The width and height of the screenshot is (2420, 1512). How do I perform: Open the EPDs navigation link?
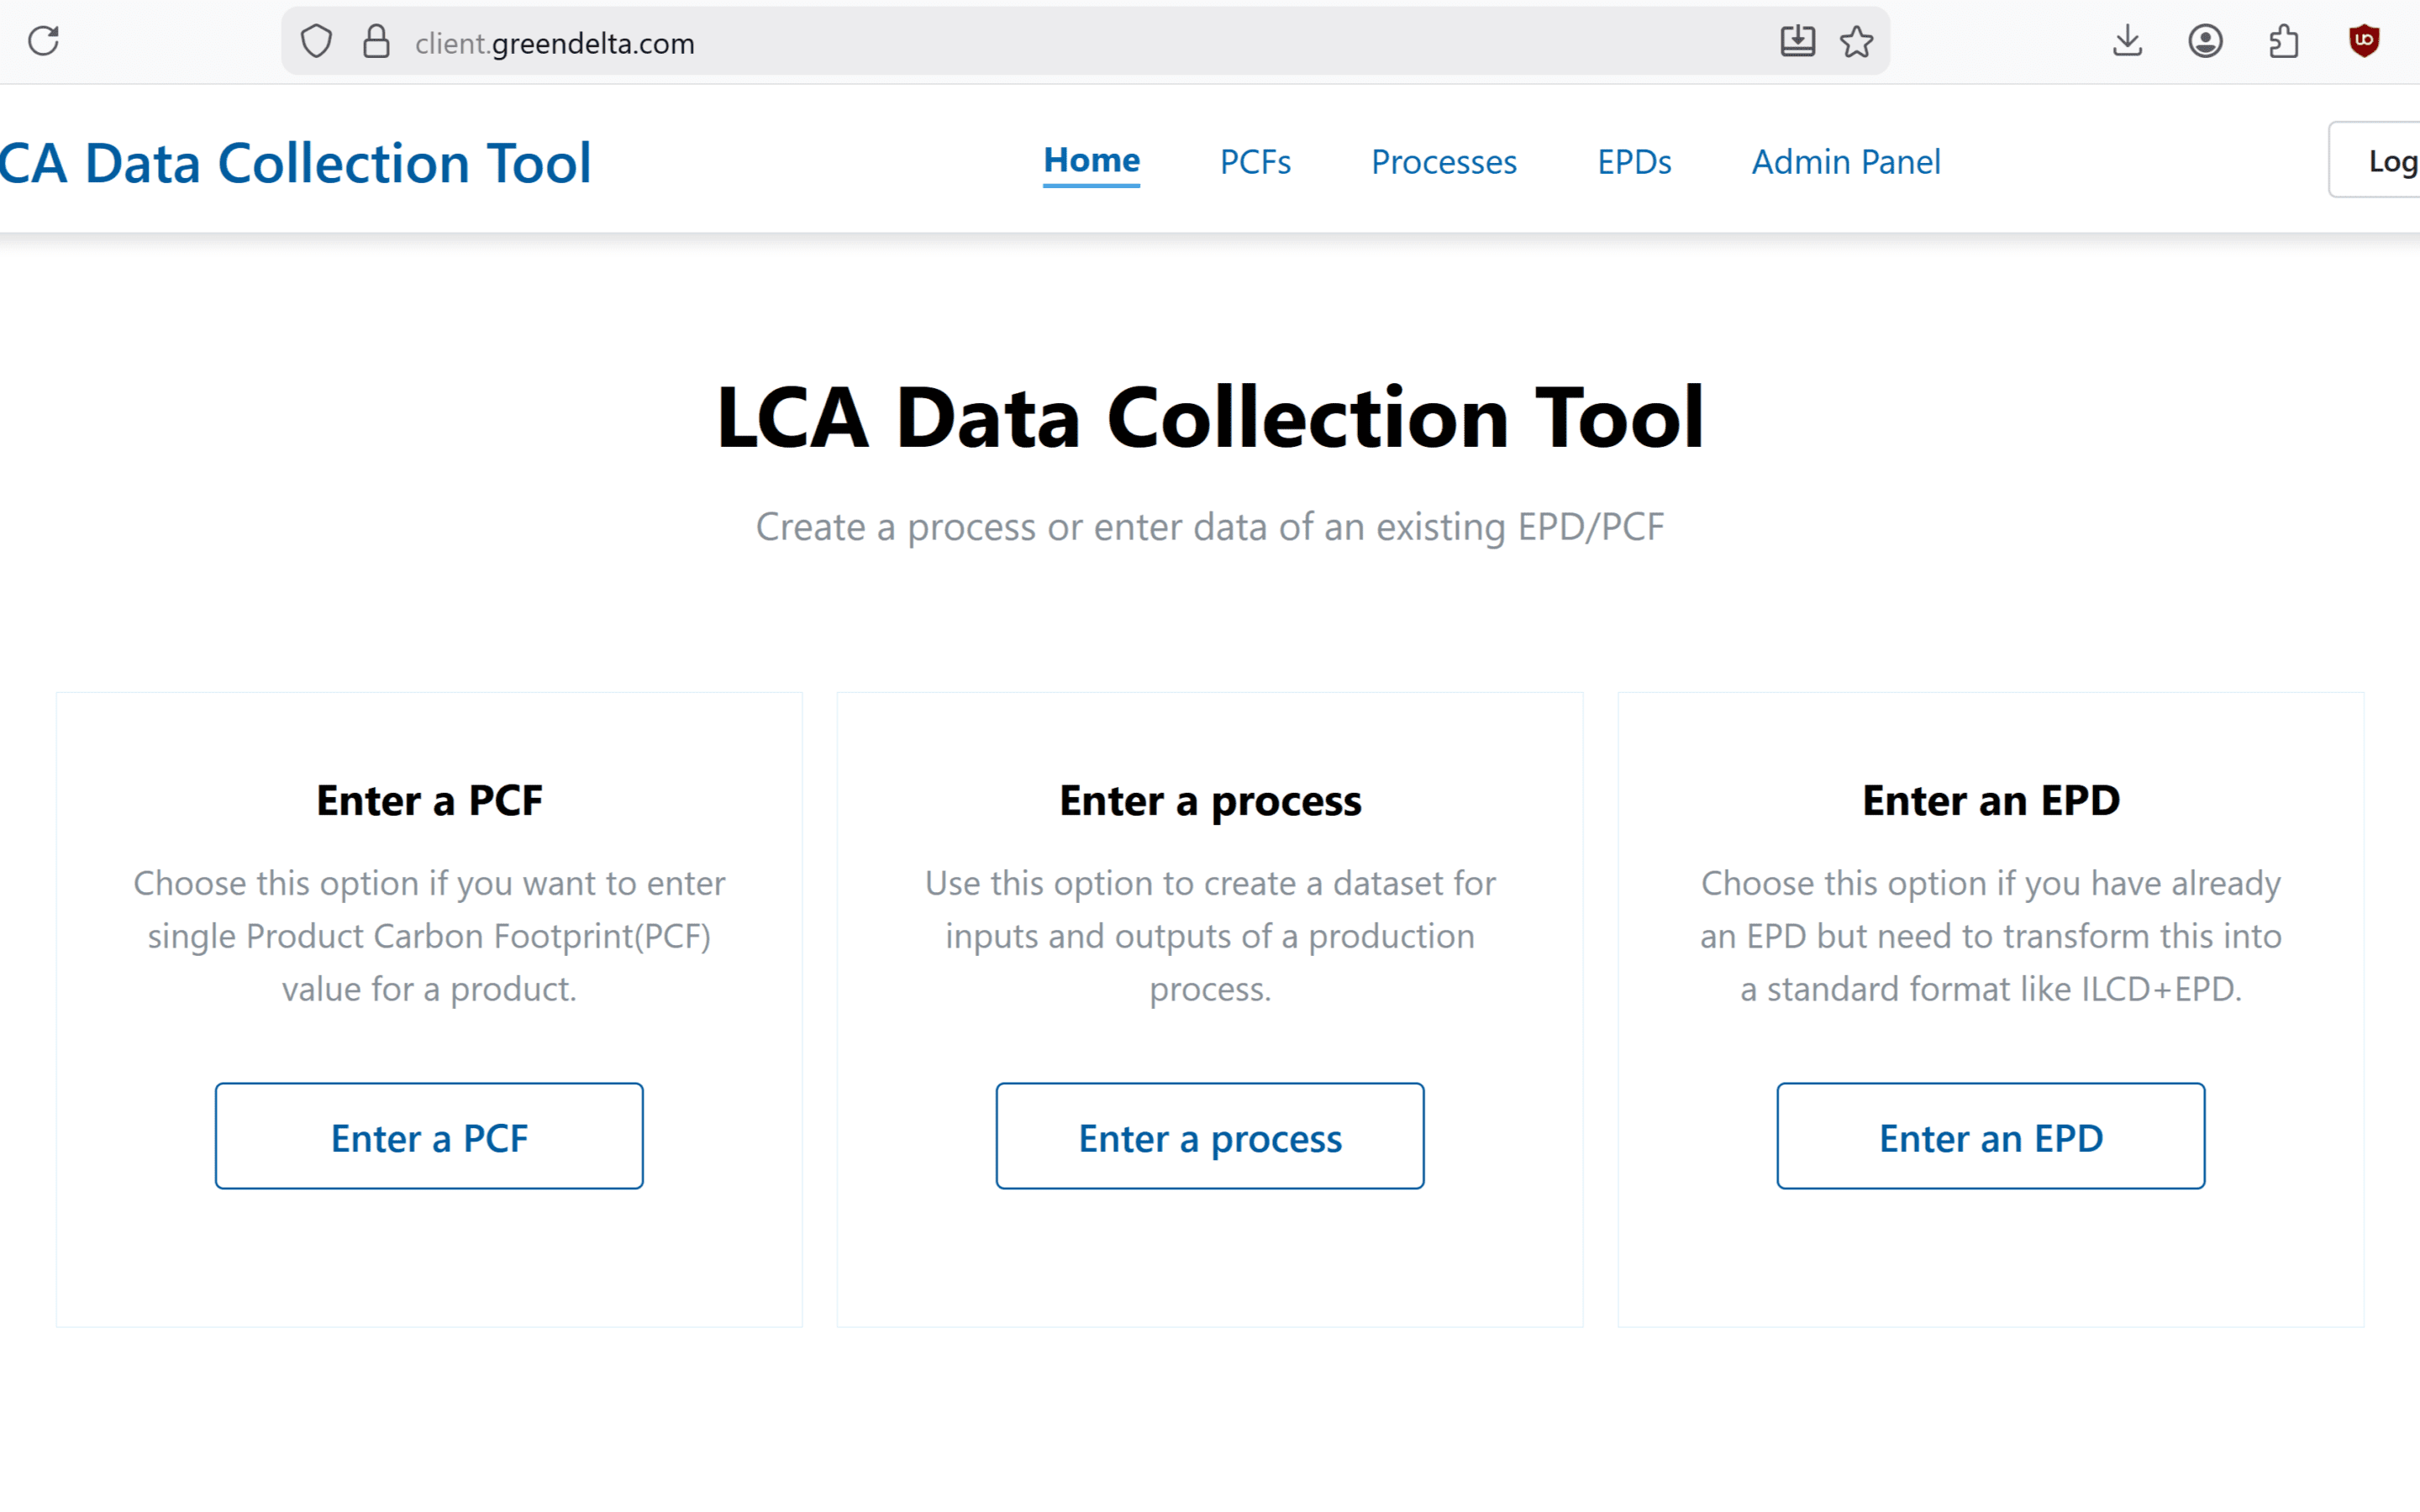(x=1634, y=162)
